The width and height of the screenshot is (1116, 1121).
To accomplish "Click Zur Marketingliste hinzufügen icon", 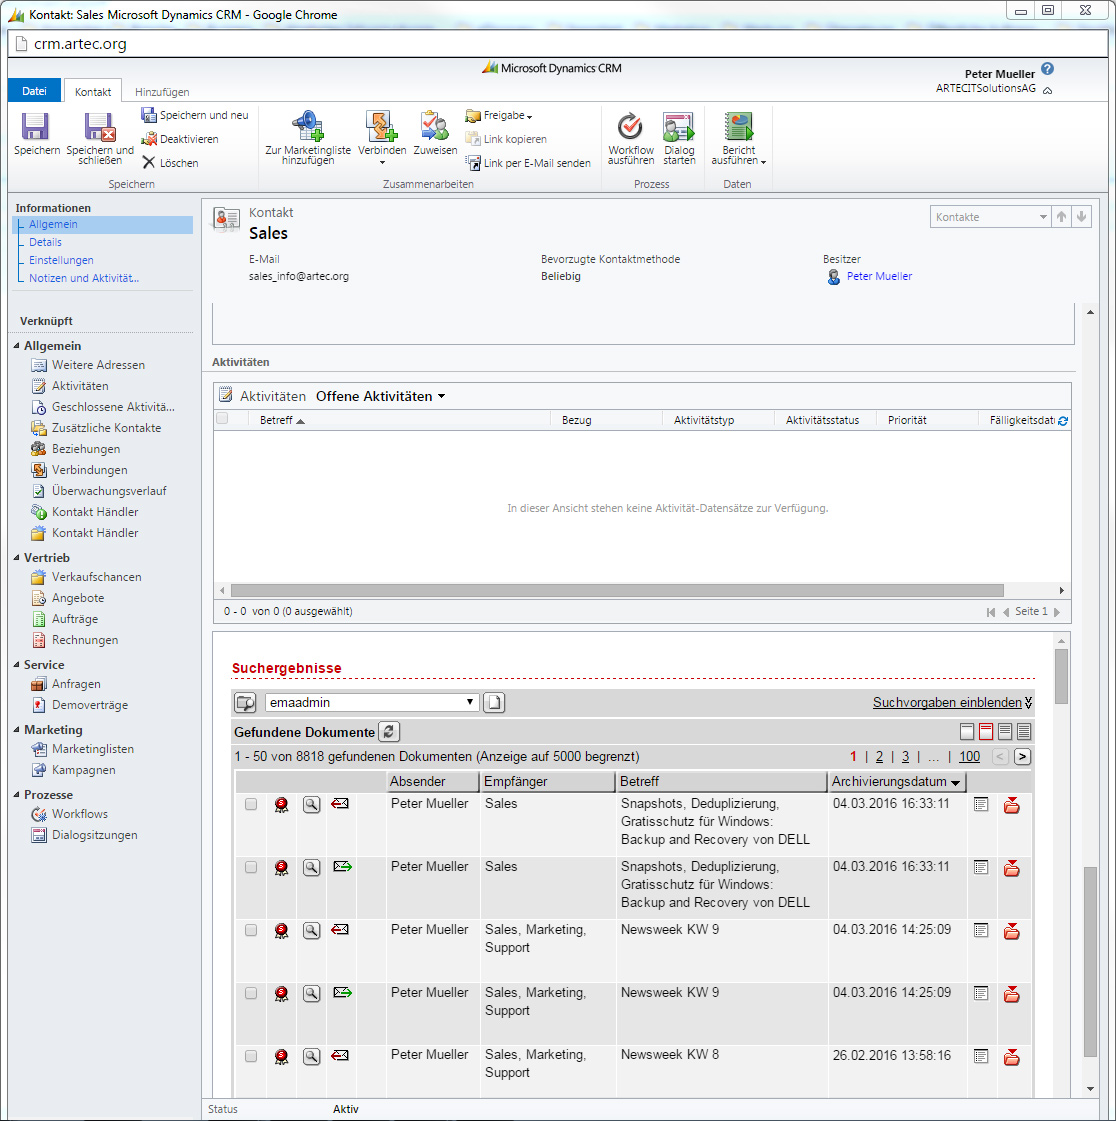I will (x=307, y=126).
